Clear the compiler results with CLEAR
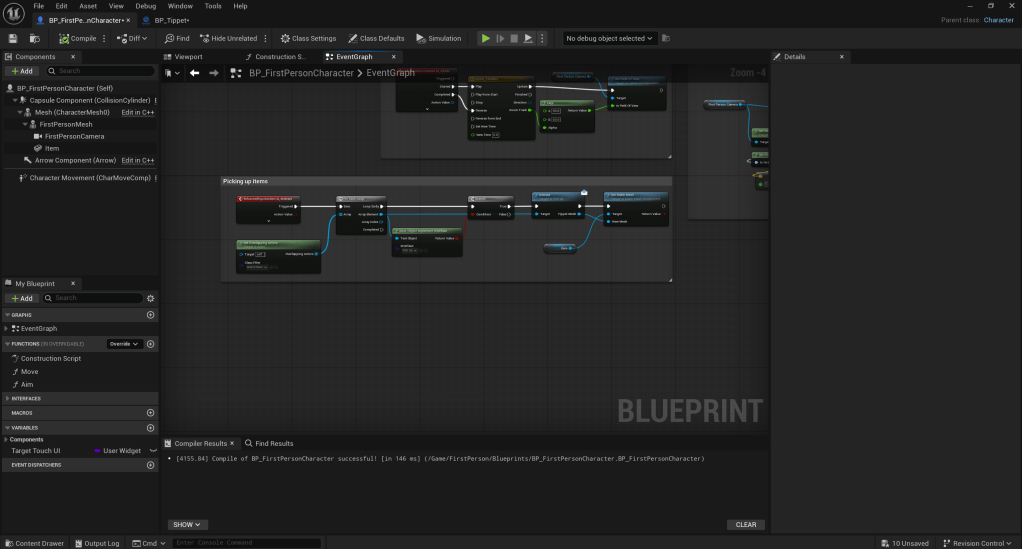This screenshot has height=549, width=1022. (x=745, y=524)
